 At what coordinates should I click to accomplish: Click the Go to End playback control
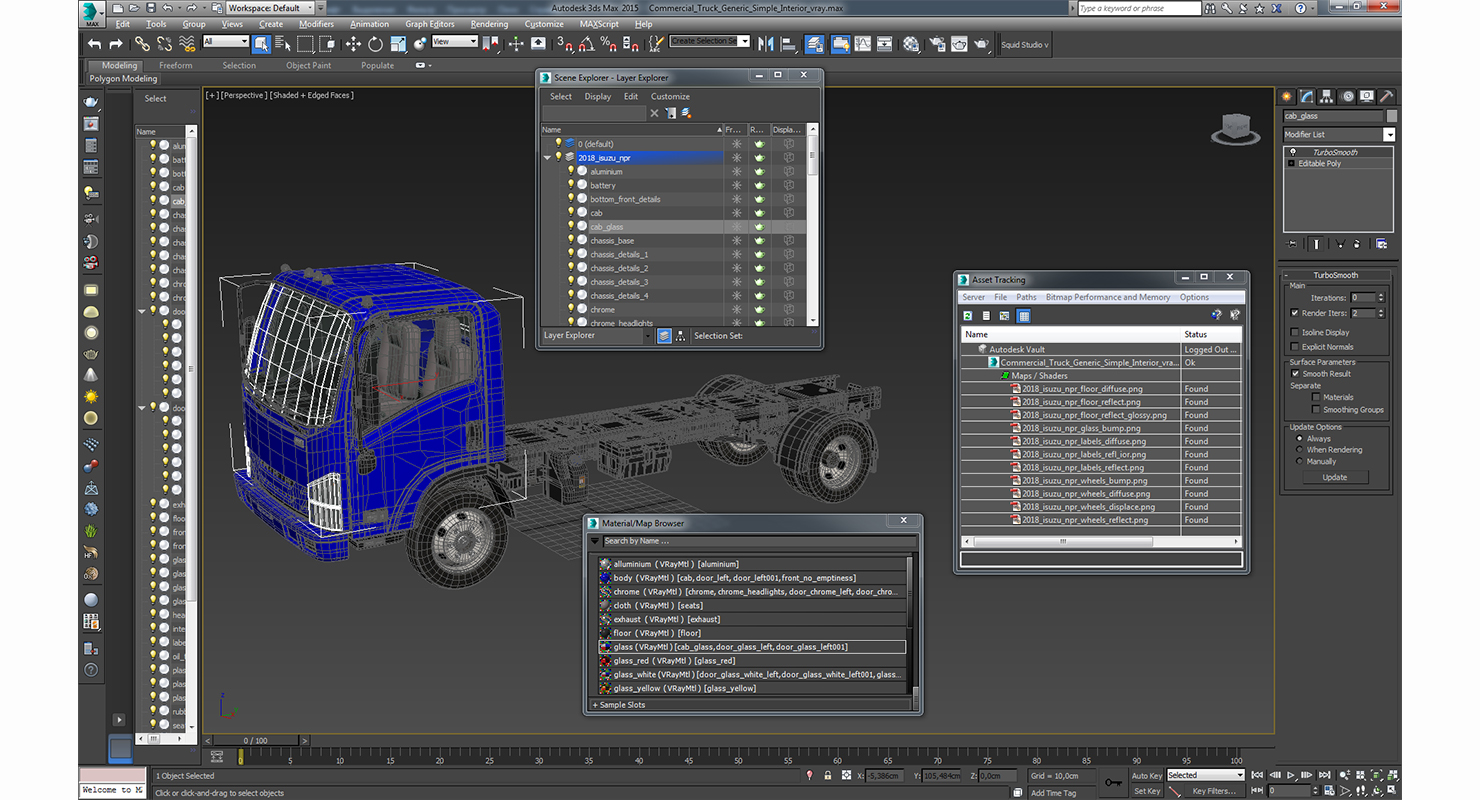pyautogui.click(x=1325, y=775)
